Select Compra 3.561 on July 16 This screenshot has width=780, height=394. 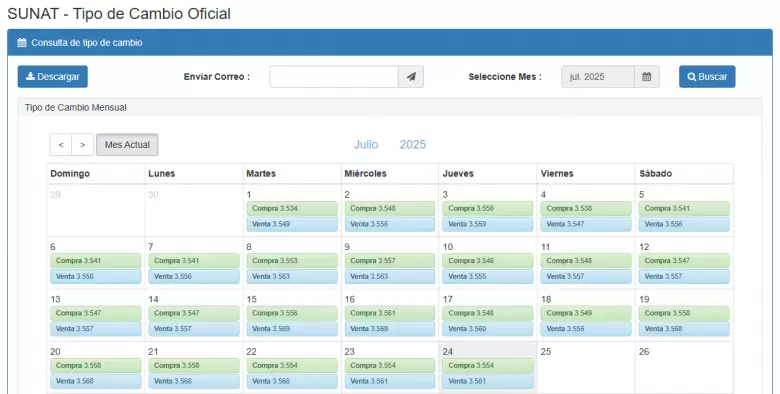390,313
